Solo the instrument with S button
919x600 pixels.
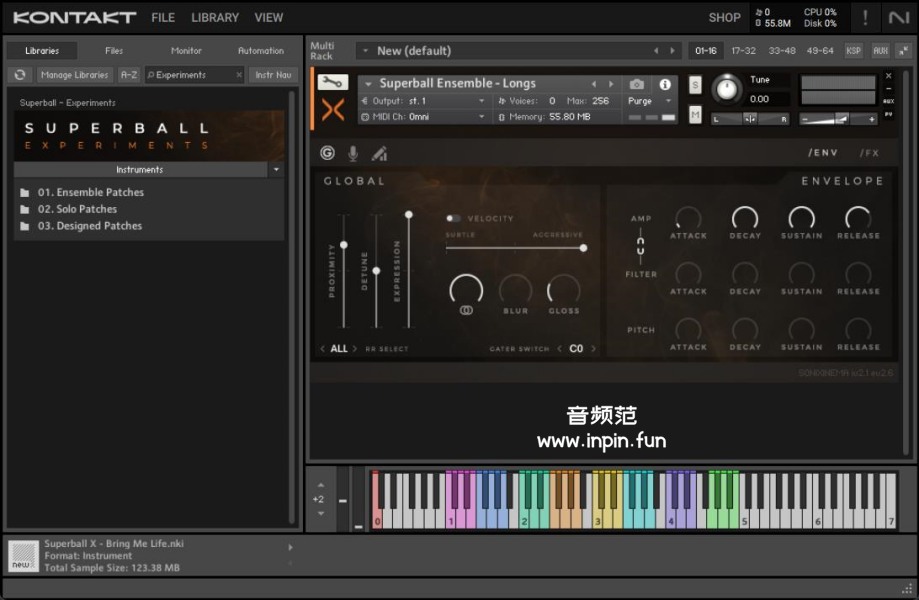pyautogui.click(x=695, y=85)
